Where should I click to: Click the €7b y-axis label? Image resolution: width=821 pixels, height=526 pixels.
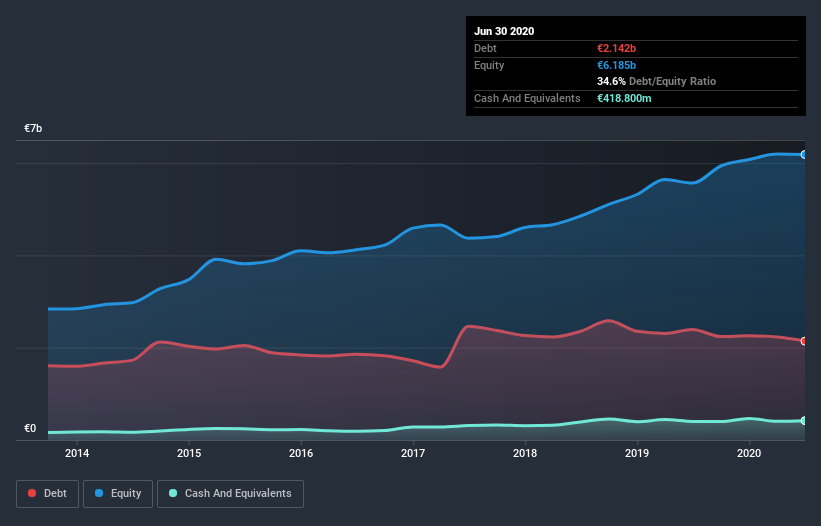(33, 128)
